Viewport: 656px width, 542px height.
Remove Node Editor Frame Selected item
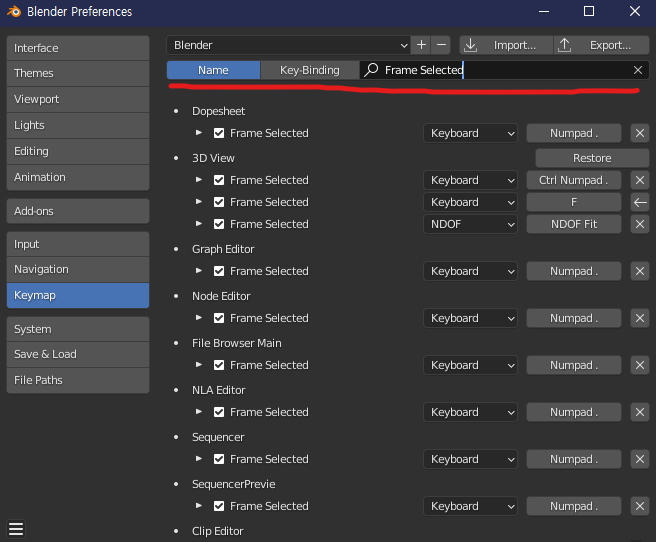click(x=640, y=318)
